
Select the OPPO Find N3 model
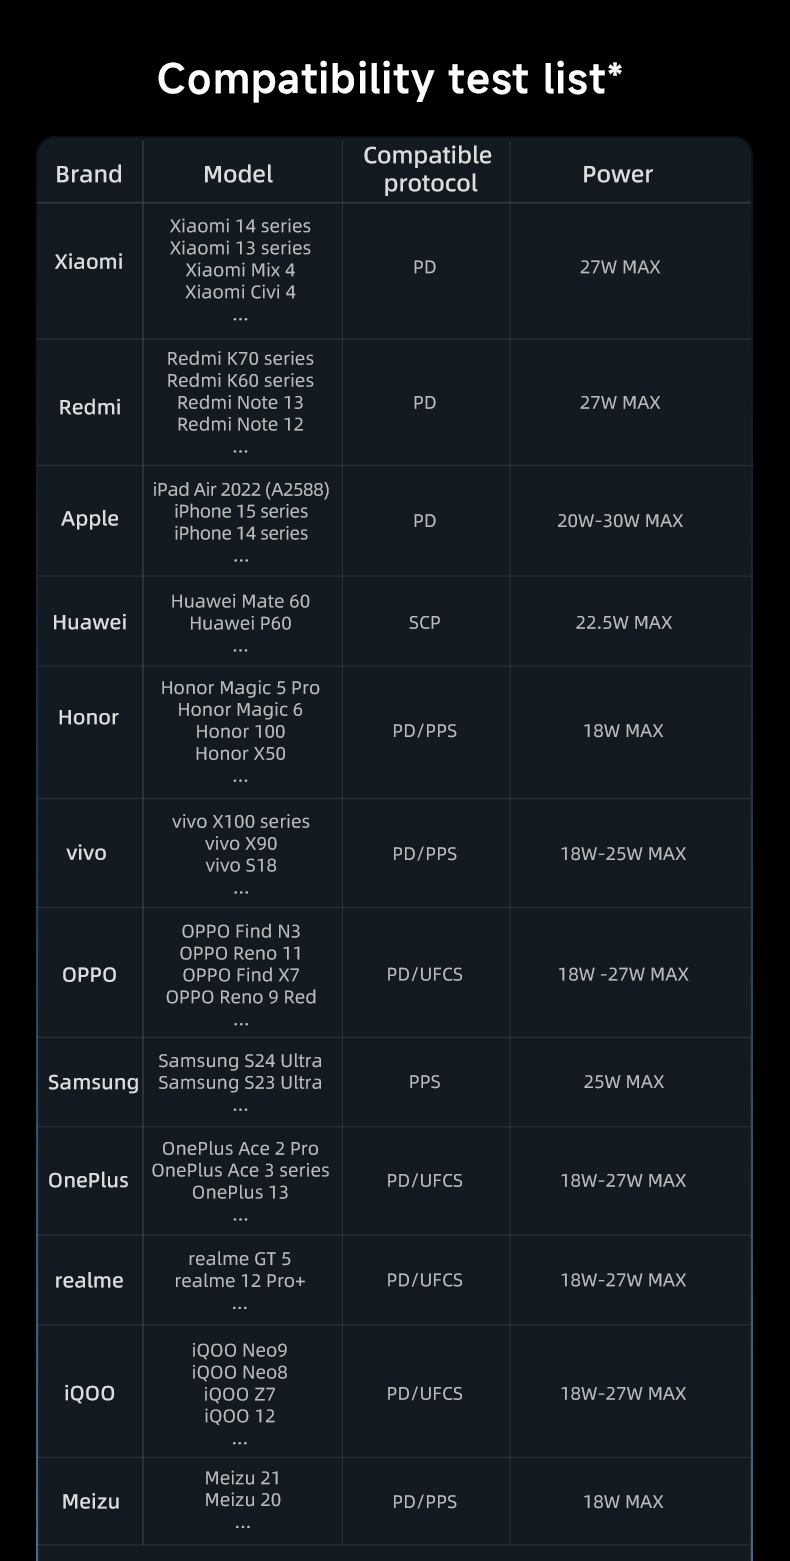(241, 931)
